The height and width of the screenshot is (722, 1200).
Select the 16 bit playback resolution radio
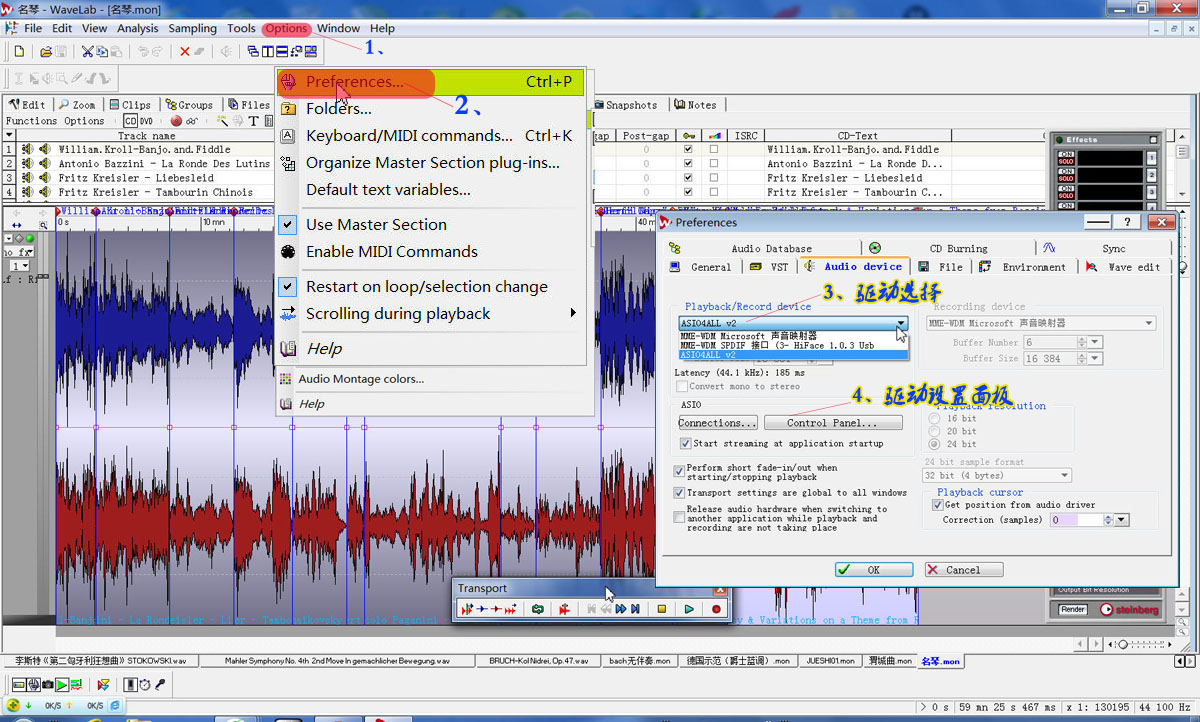coord(935,419)
